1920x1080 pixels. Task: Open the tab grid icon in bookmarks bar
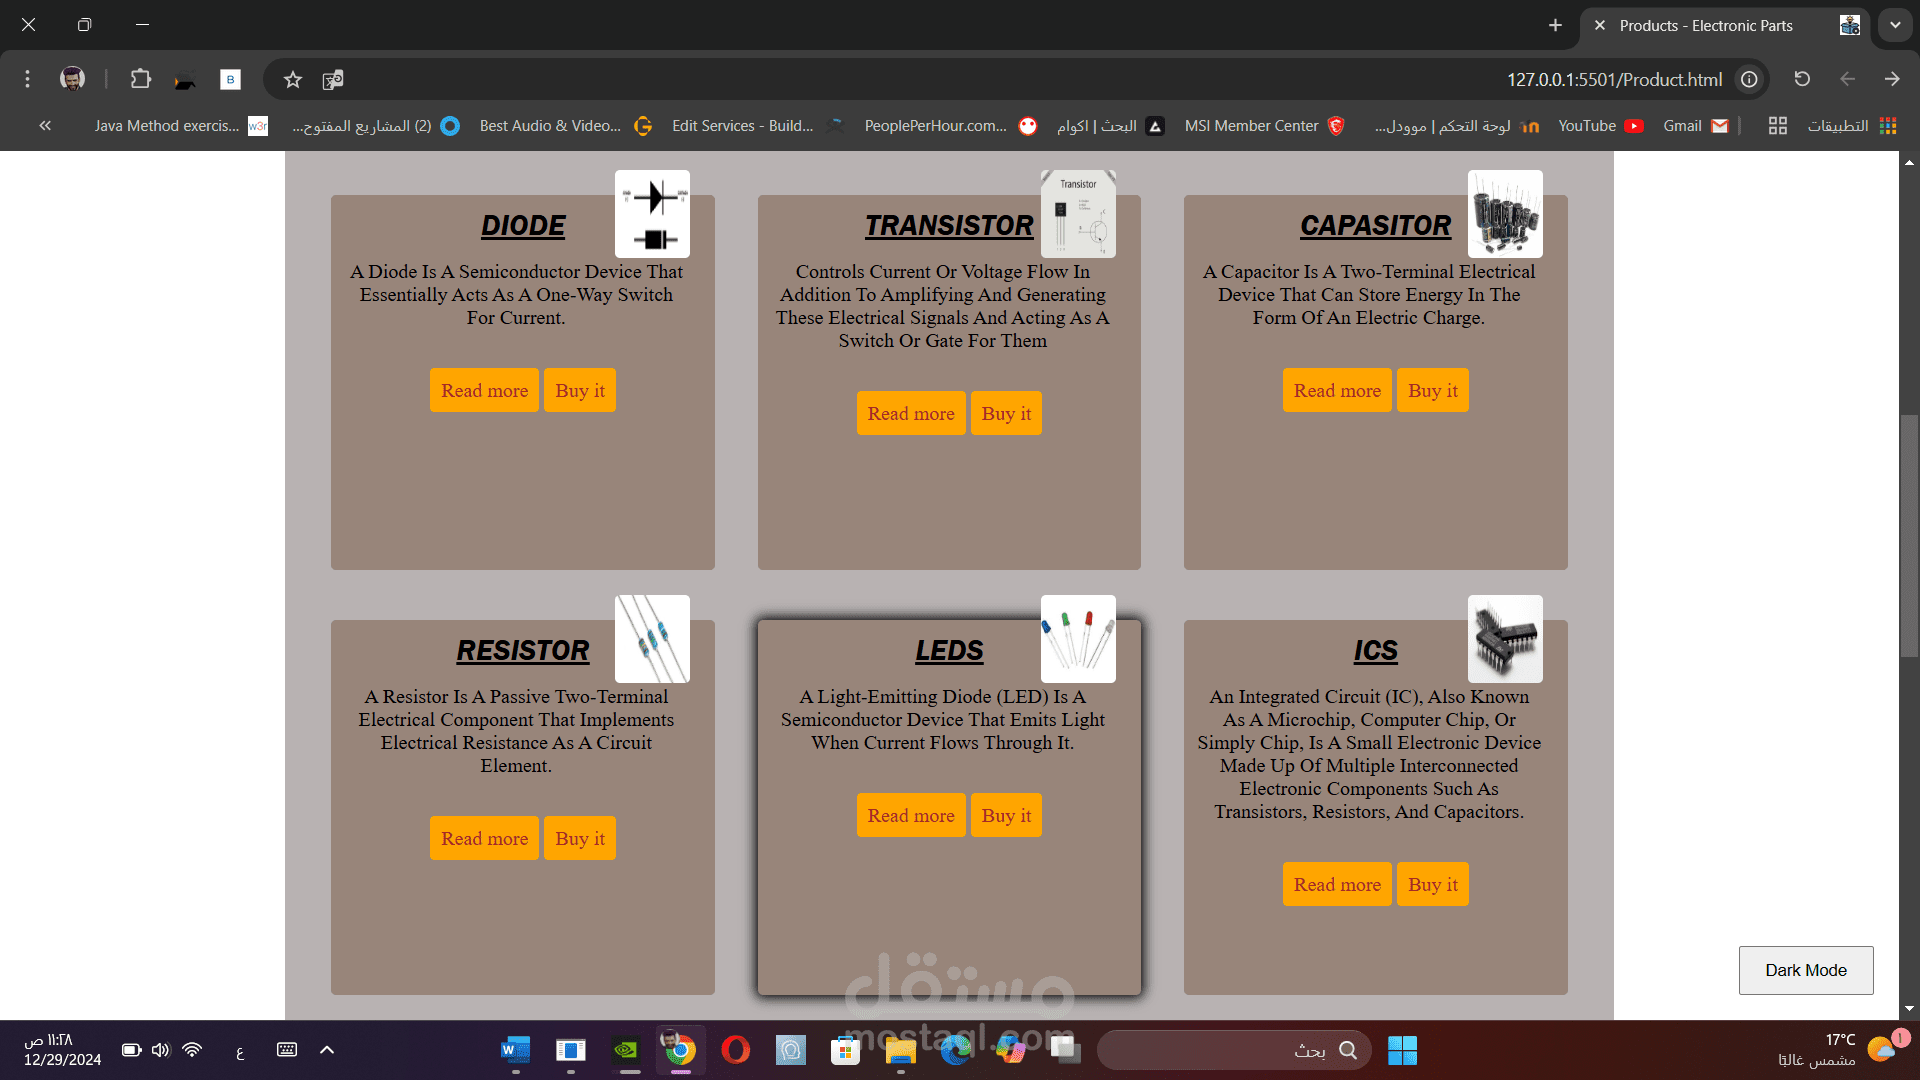[x=1777, y=126]
